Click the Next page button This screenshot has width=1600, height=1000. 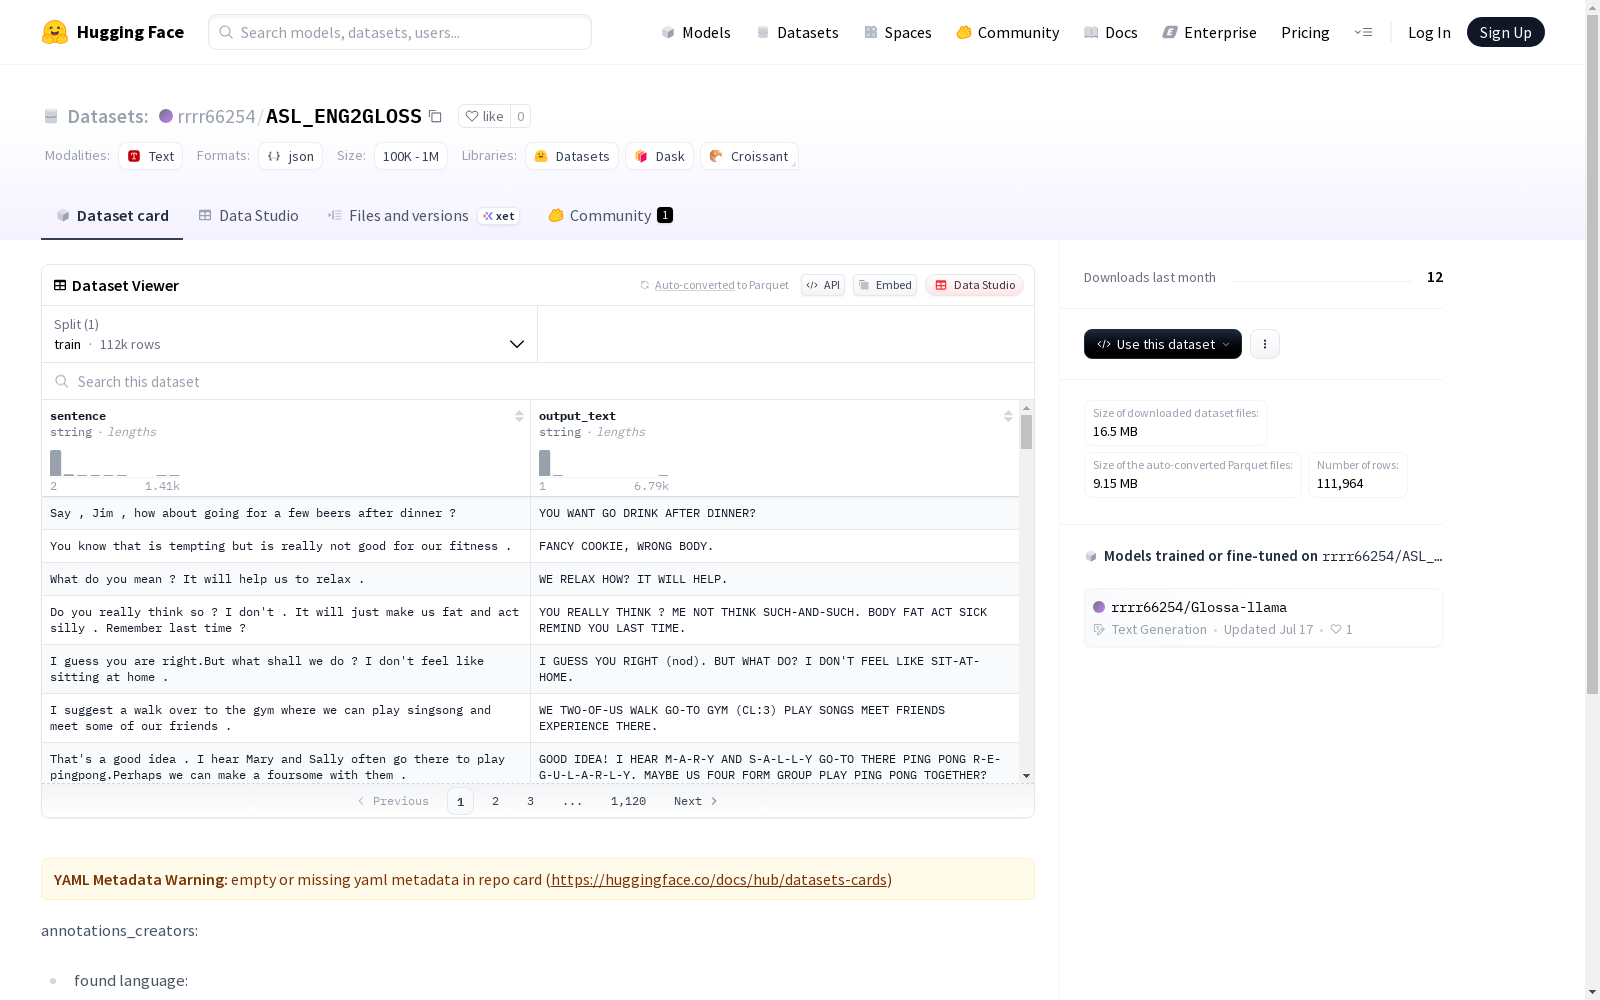tap(696, 801)
